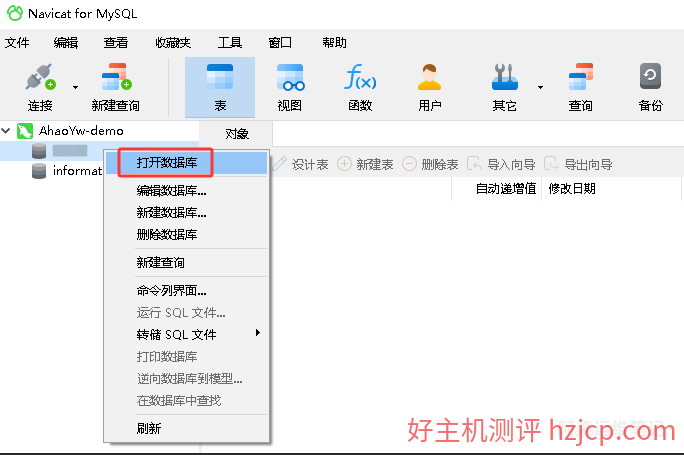The image size is (684, 455).
Task: Click the Others (其它) tools icon
Action: coord(505,77)
